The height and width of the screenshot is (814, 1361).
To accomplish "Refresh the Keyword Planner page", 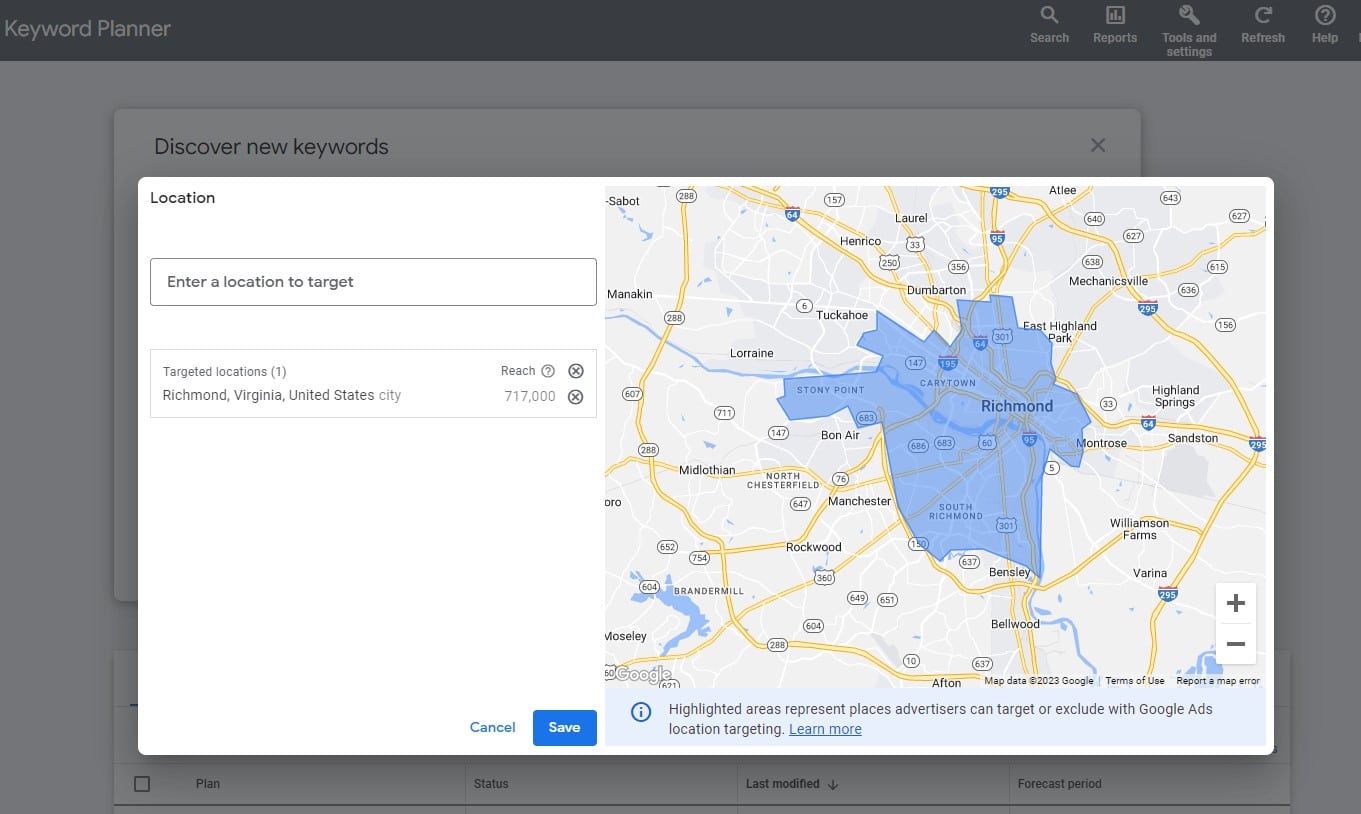I will click(1263, 25).
